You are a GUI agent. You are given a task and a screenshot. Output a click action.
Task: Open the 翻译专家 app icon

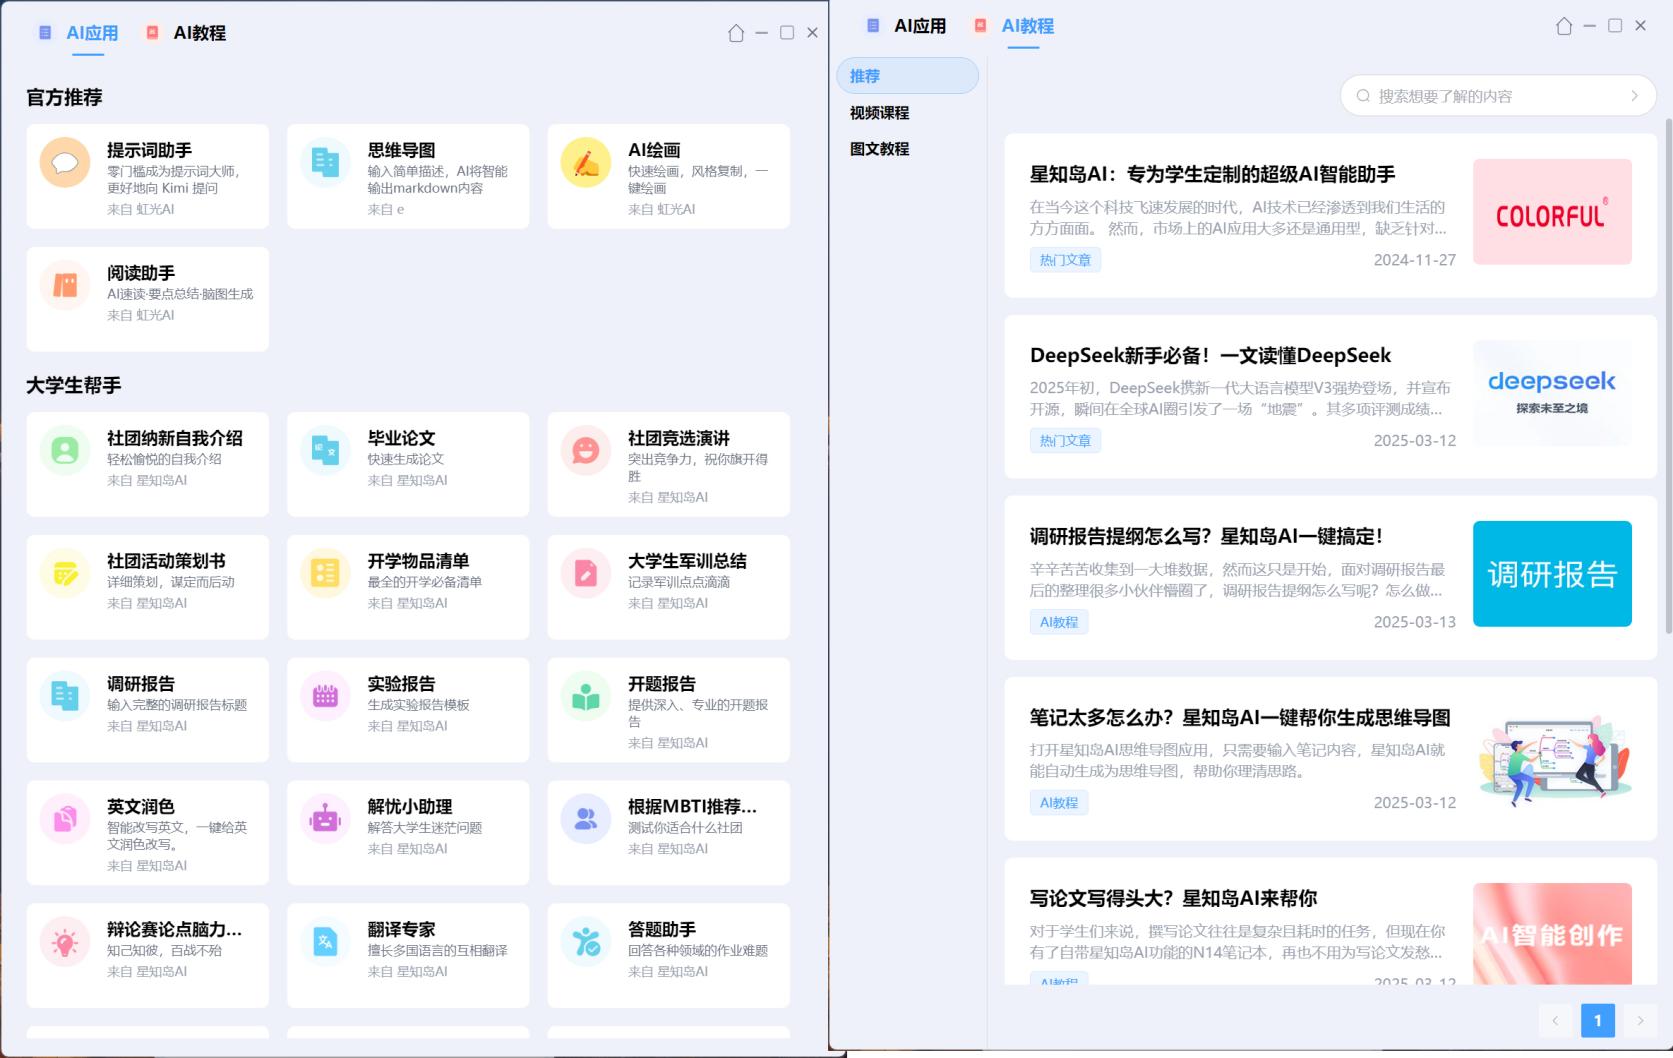(325, 942)
